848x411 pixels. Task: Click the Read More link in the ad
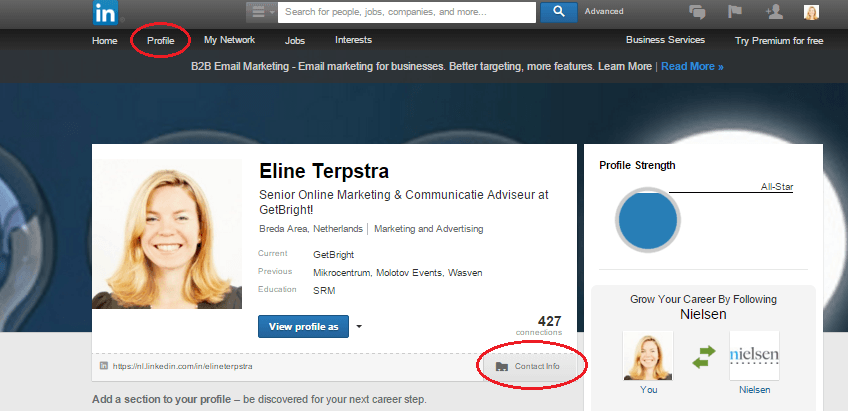[x=692, y=66]
